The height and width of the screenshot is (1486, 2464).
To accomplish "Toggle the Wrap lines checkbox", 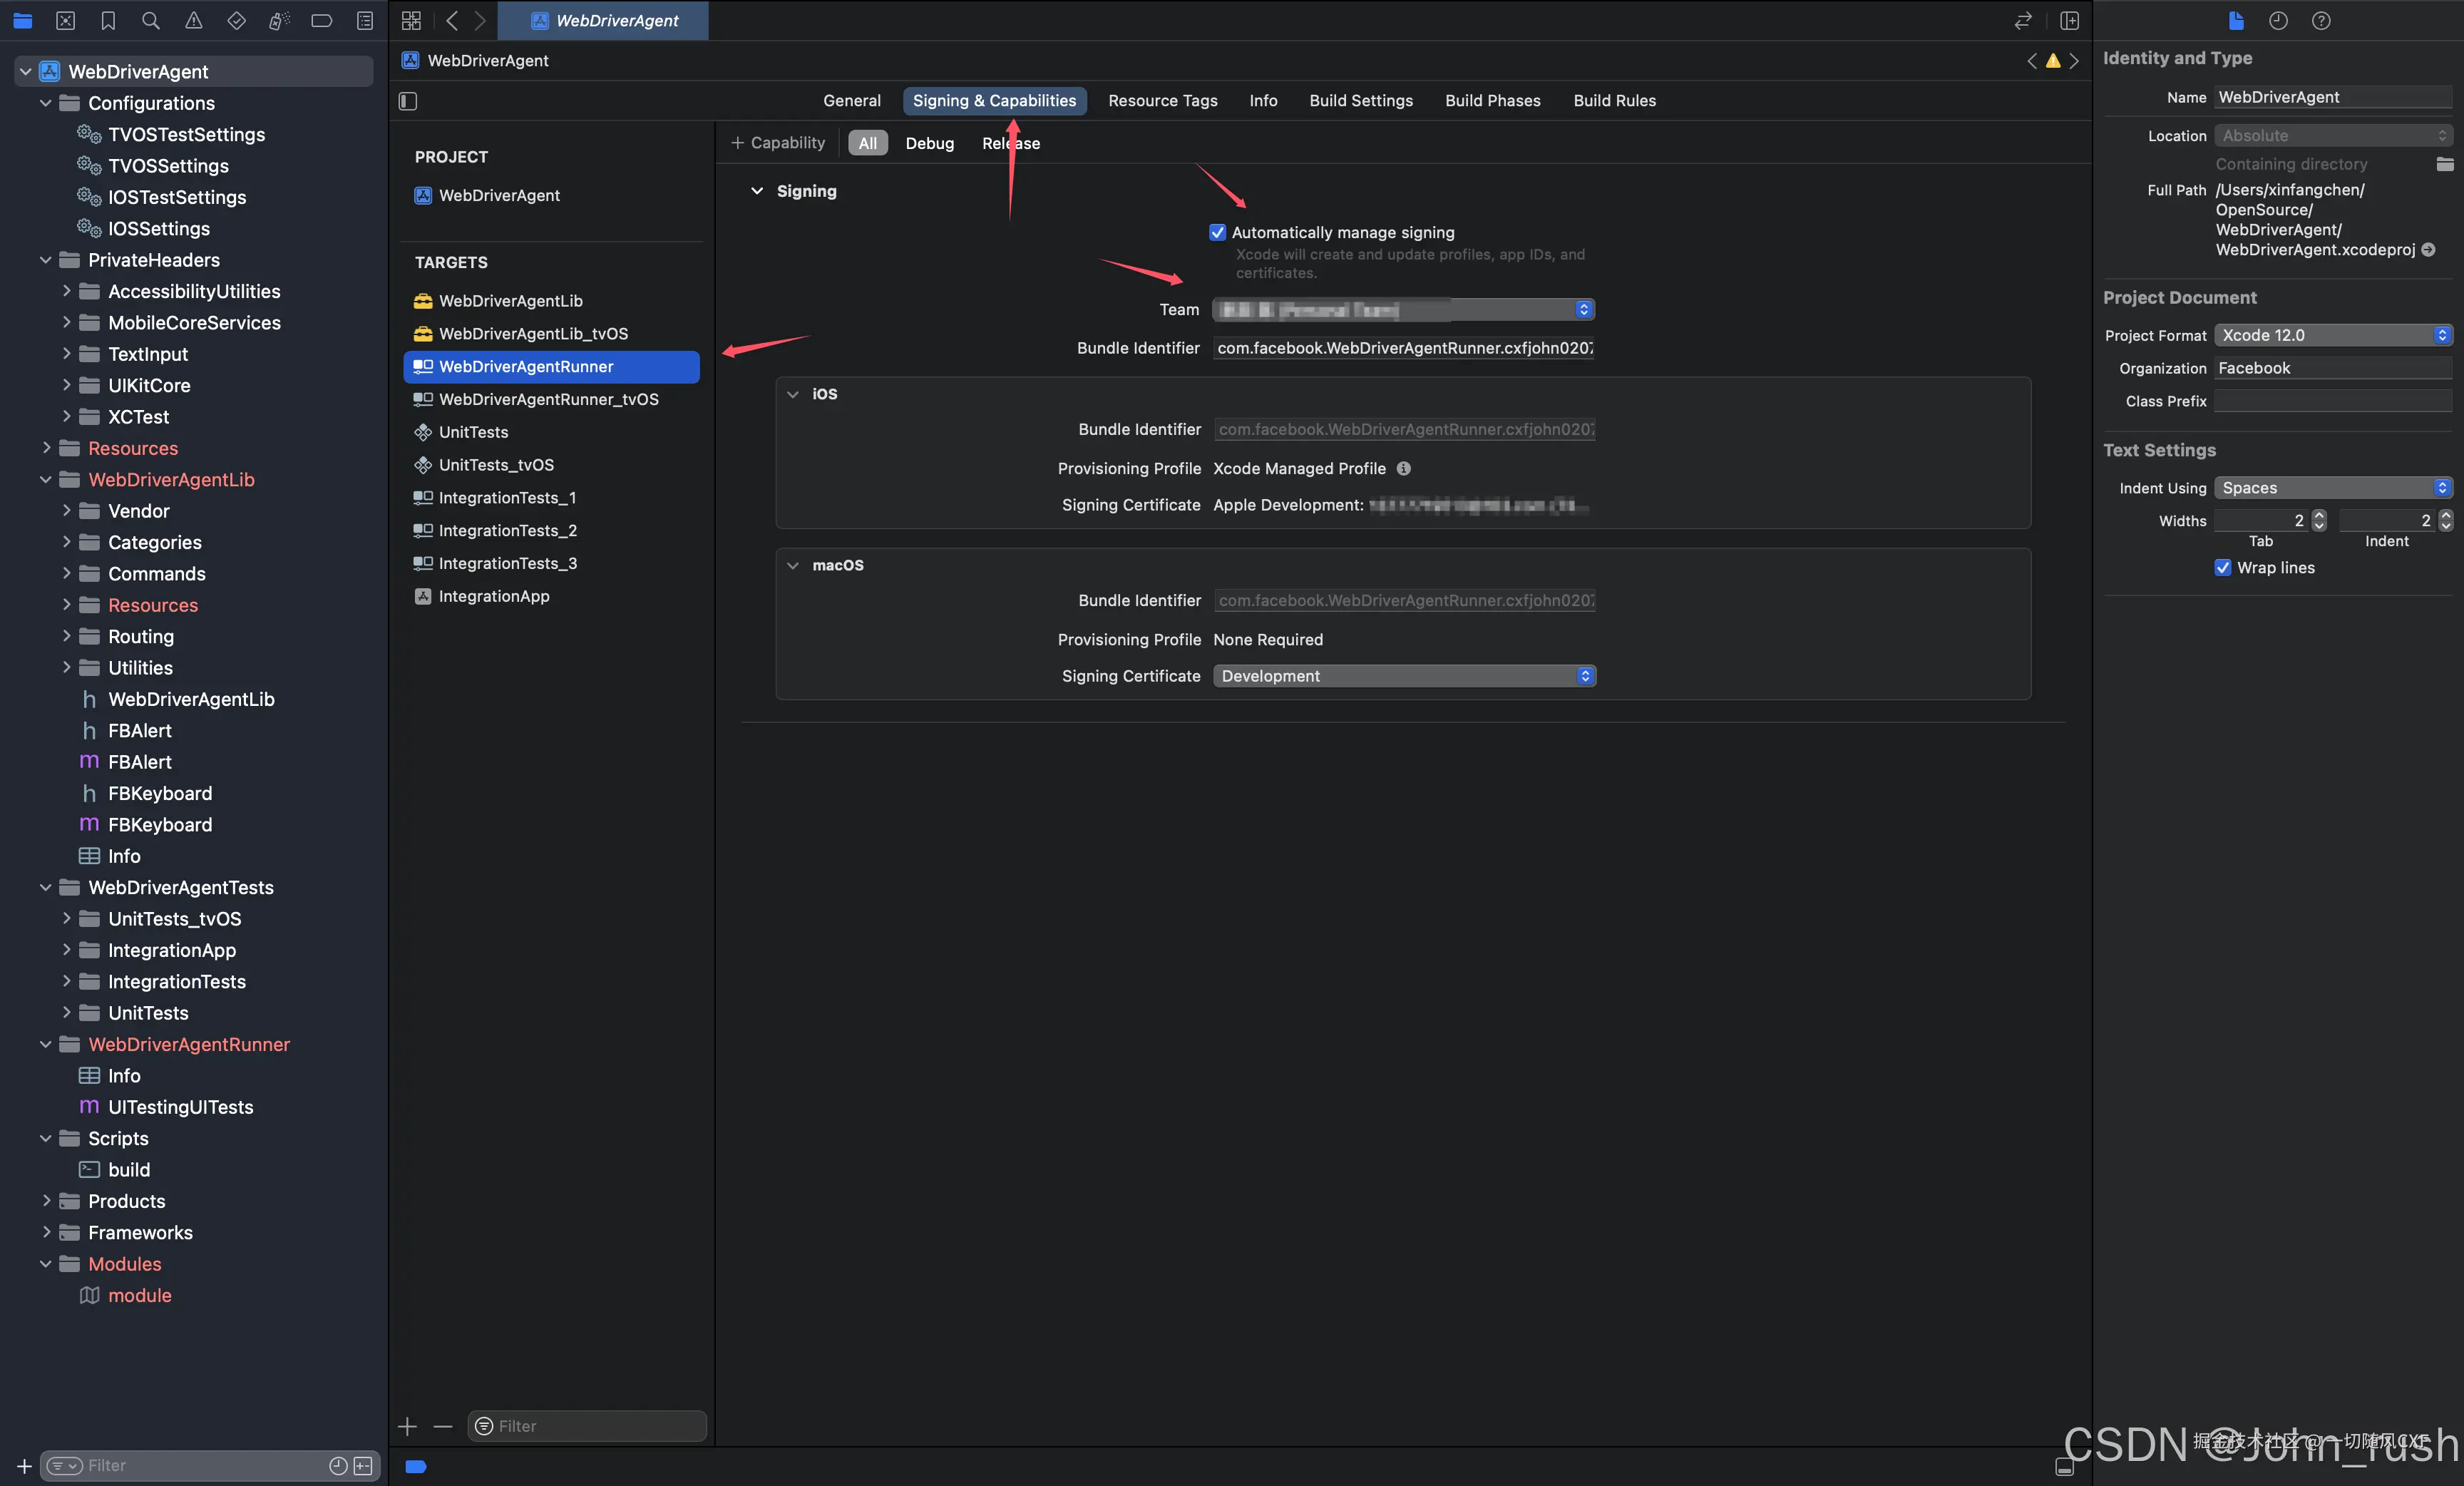I will point(2222,567).
